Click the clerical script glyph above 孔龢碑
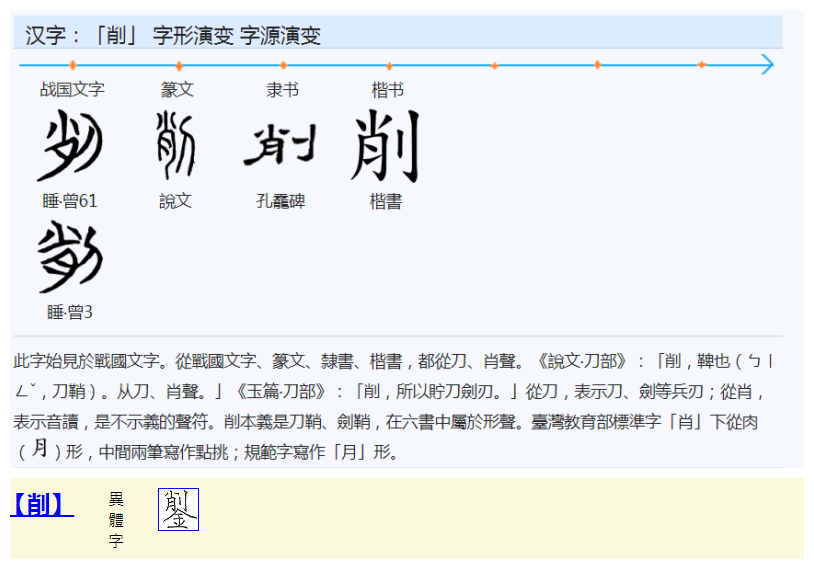This screenshot has height=569, width=814. coord(281,146)
